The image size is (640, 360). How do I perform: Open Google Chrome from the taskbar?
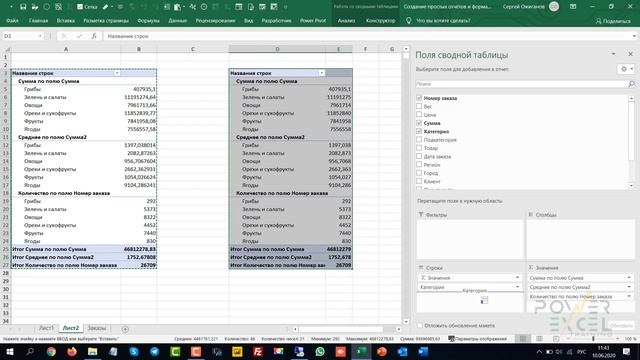click(x=51, y=351)
